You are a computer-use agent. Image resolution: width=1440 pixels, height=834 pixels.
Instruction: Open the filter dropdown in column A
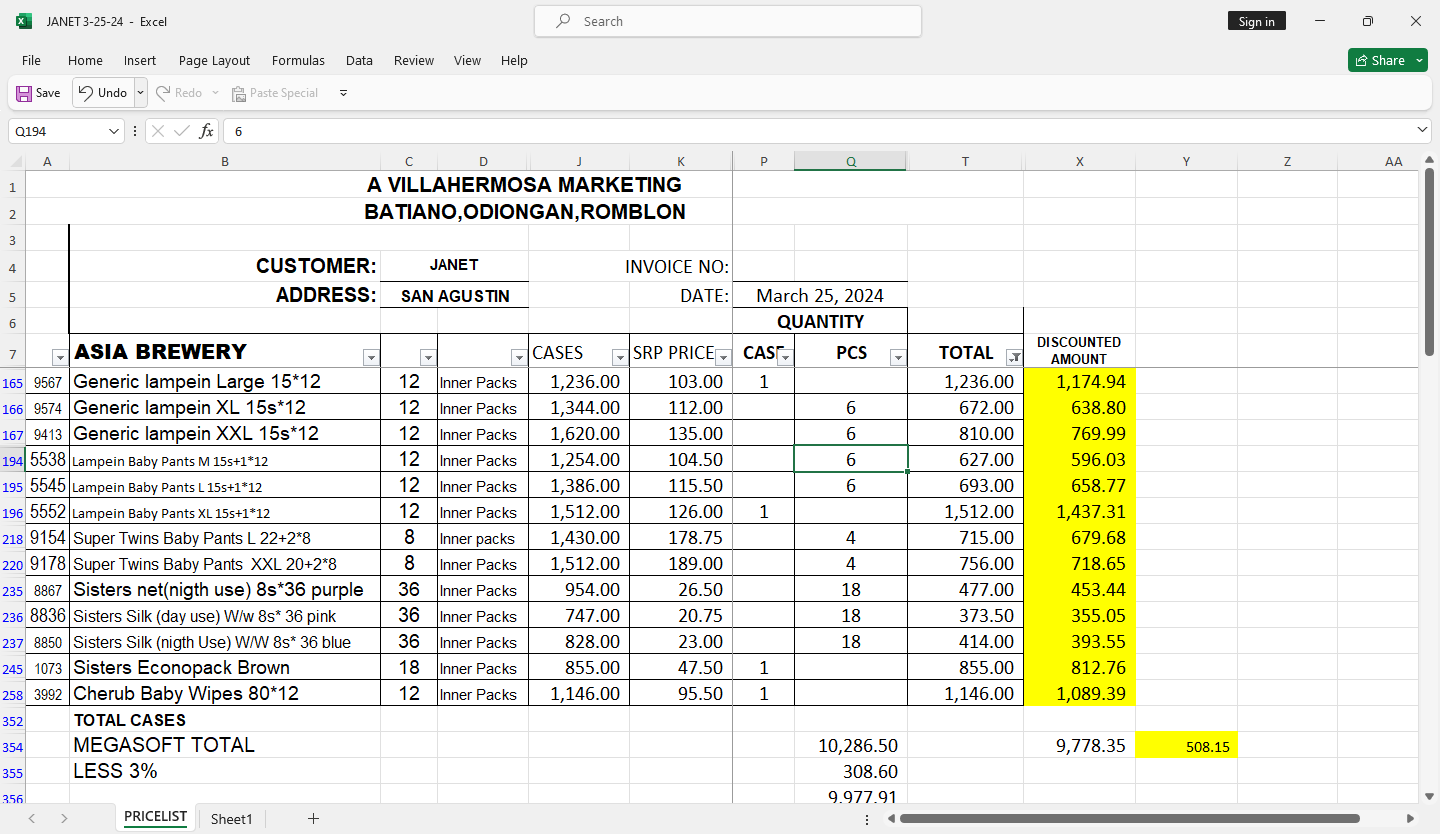tap(59, 357)
